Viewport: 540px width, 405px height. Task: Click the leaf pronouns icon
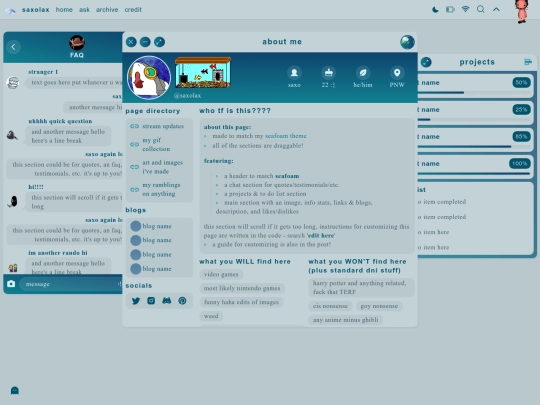[x=363, y=73]
